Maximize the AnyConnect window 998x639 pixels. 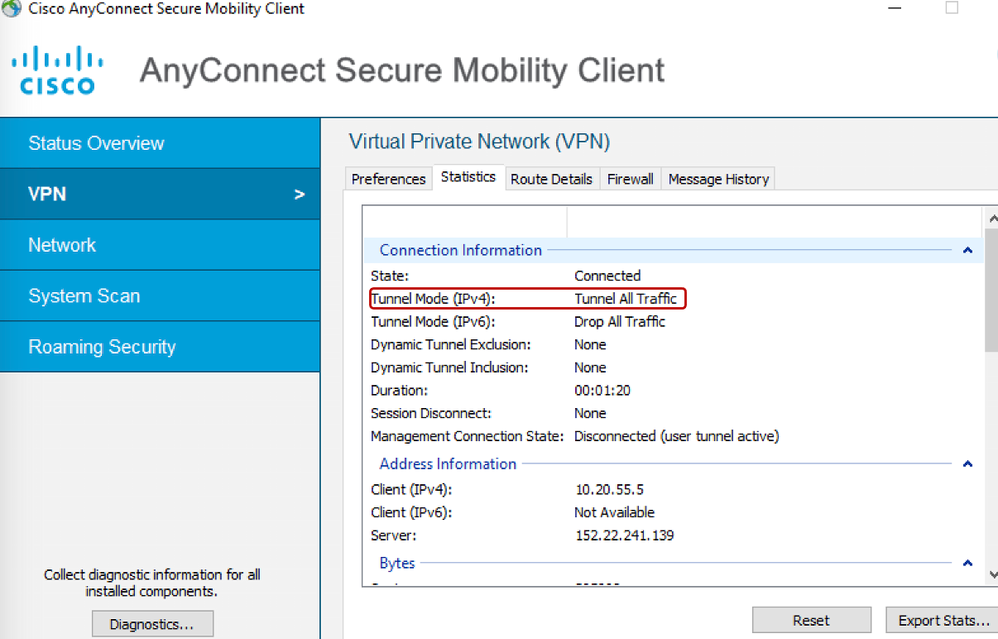[952, 8]
